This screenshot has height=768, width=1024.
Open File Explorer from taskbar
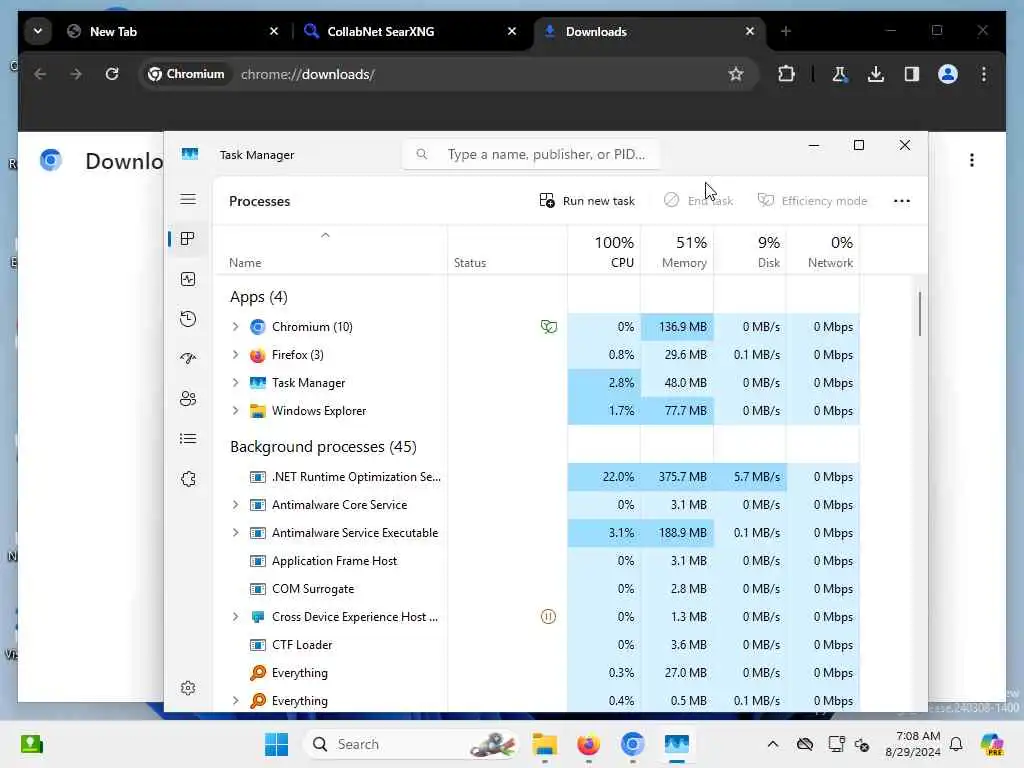pos(545,744)
